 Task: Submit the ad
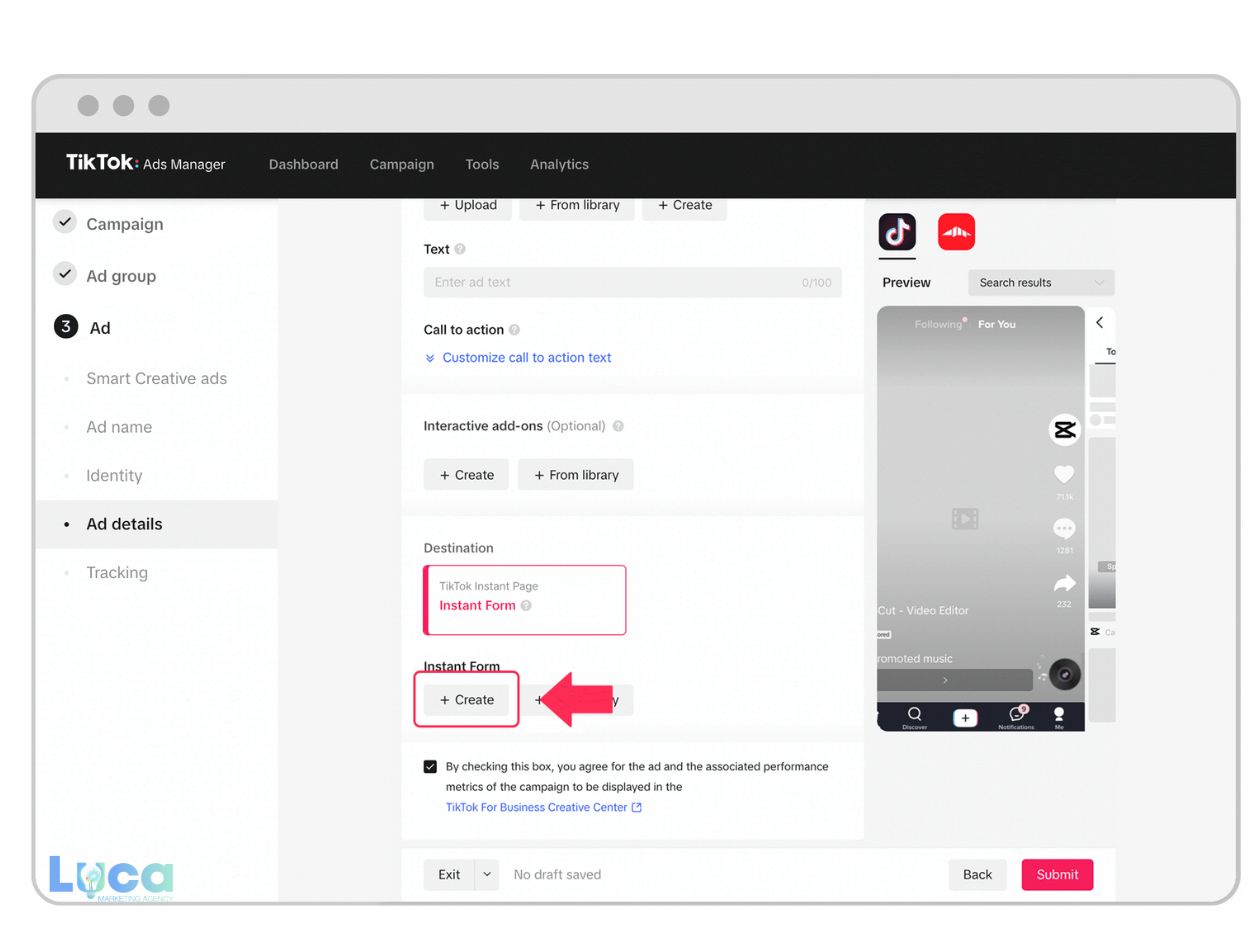tap(1057, 874)
